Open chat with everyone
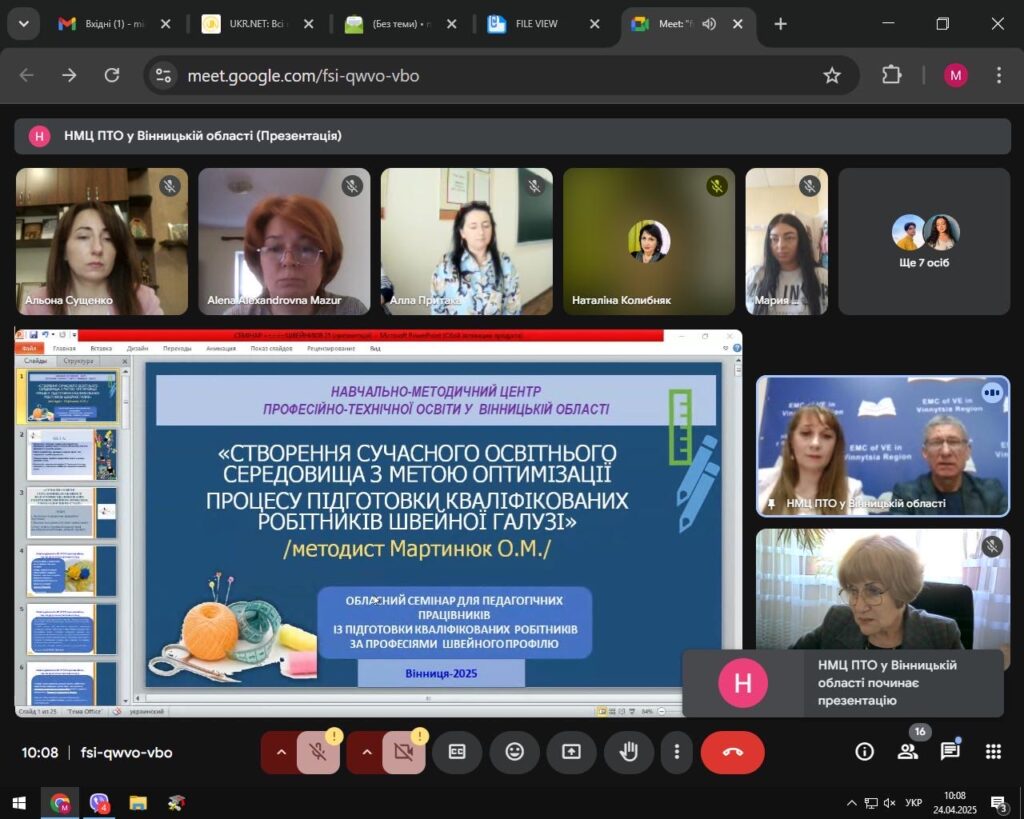1024x819 pixels. point(950,752)
